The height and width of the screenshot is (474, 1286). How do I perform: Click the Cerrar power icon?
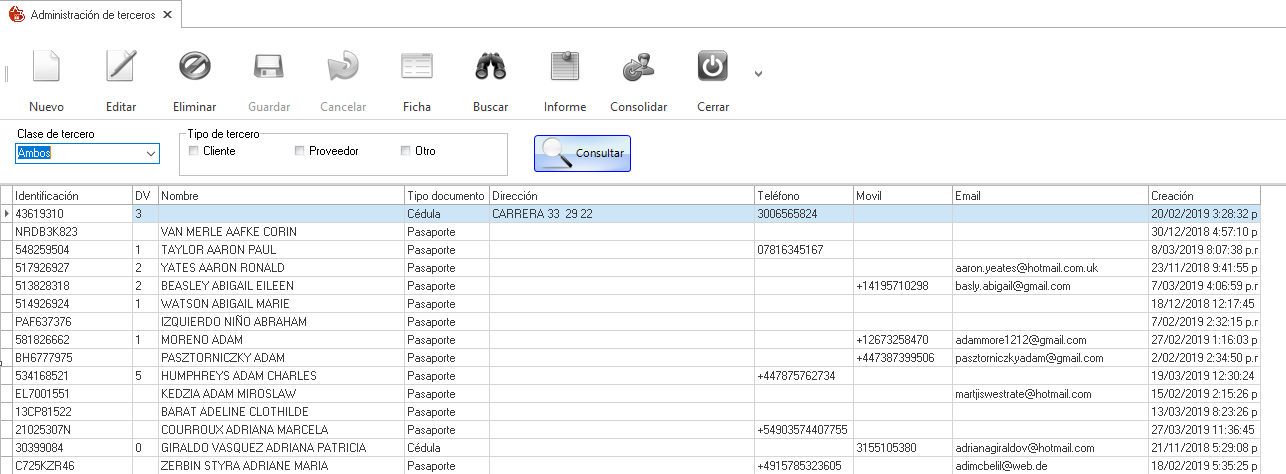pos(712,67)
